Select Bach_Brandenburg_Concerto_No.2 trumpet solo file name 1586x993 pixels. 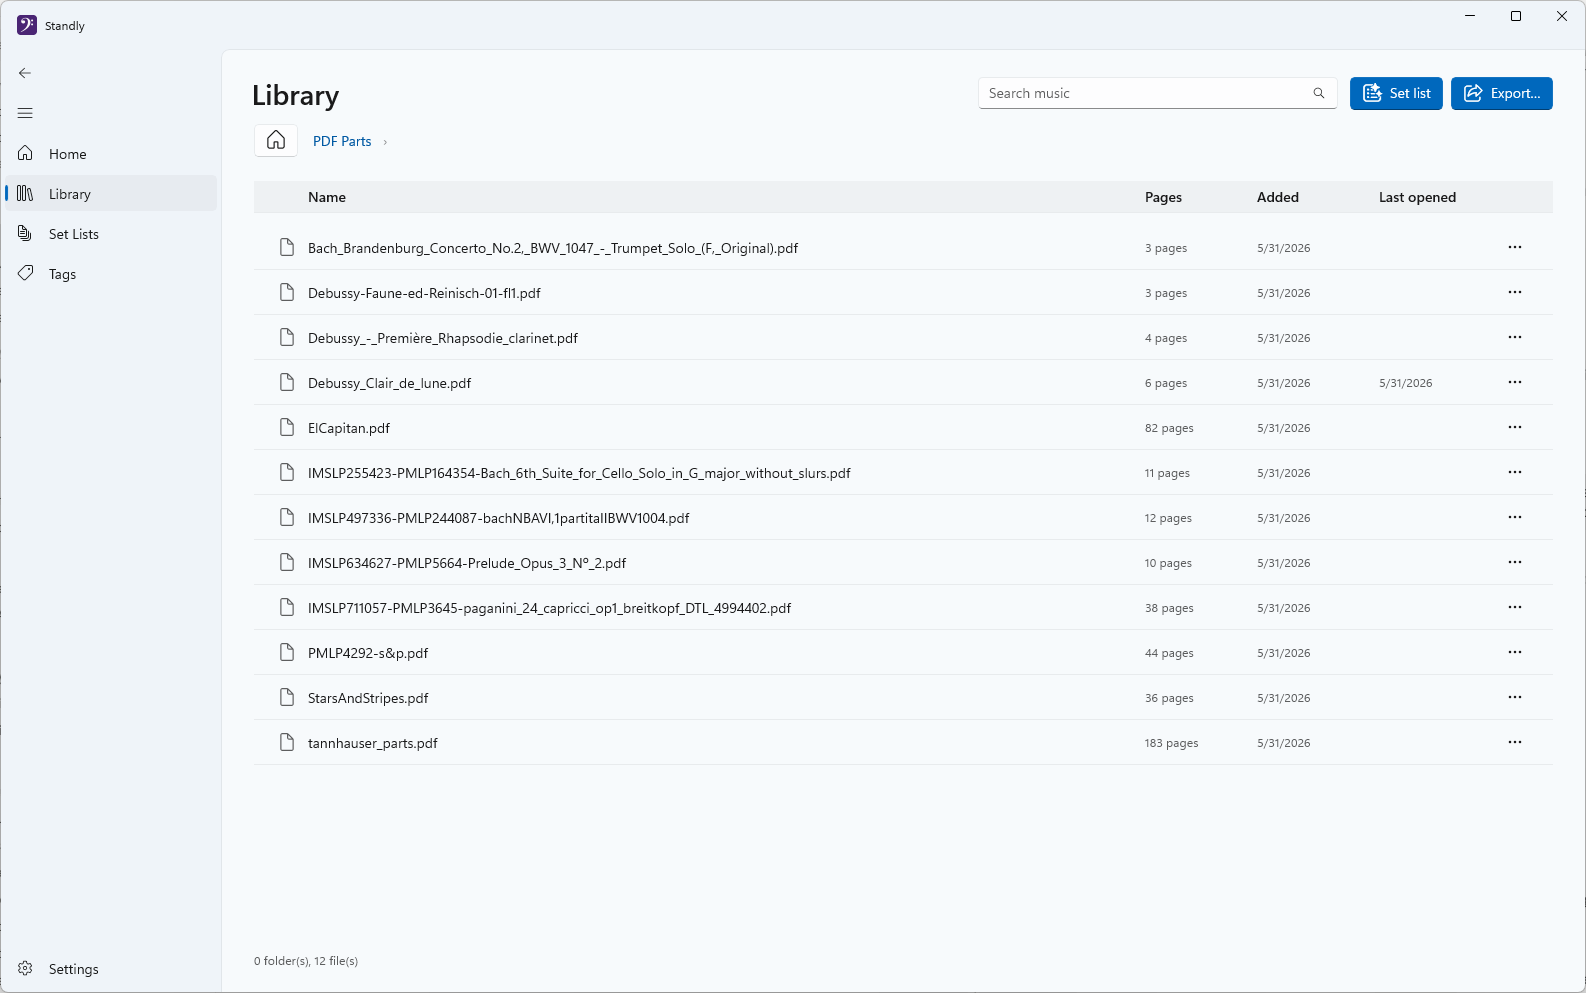click(x=553, y=248)
